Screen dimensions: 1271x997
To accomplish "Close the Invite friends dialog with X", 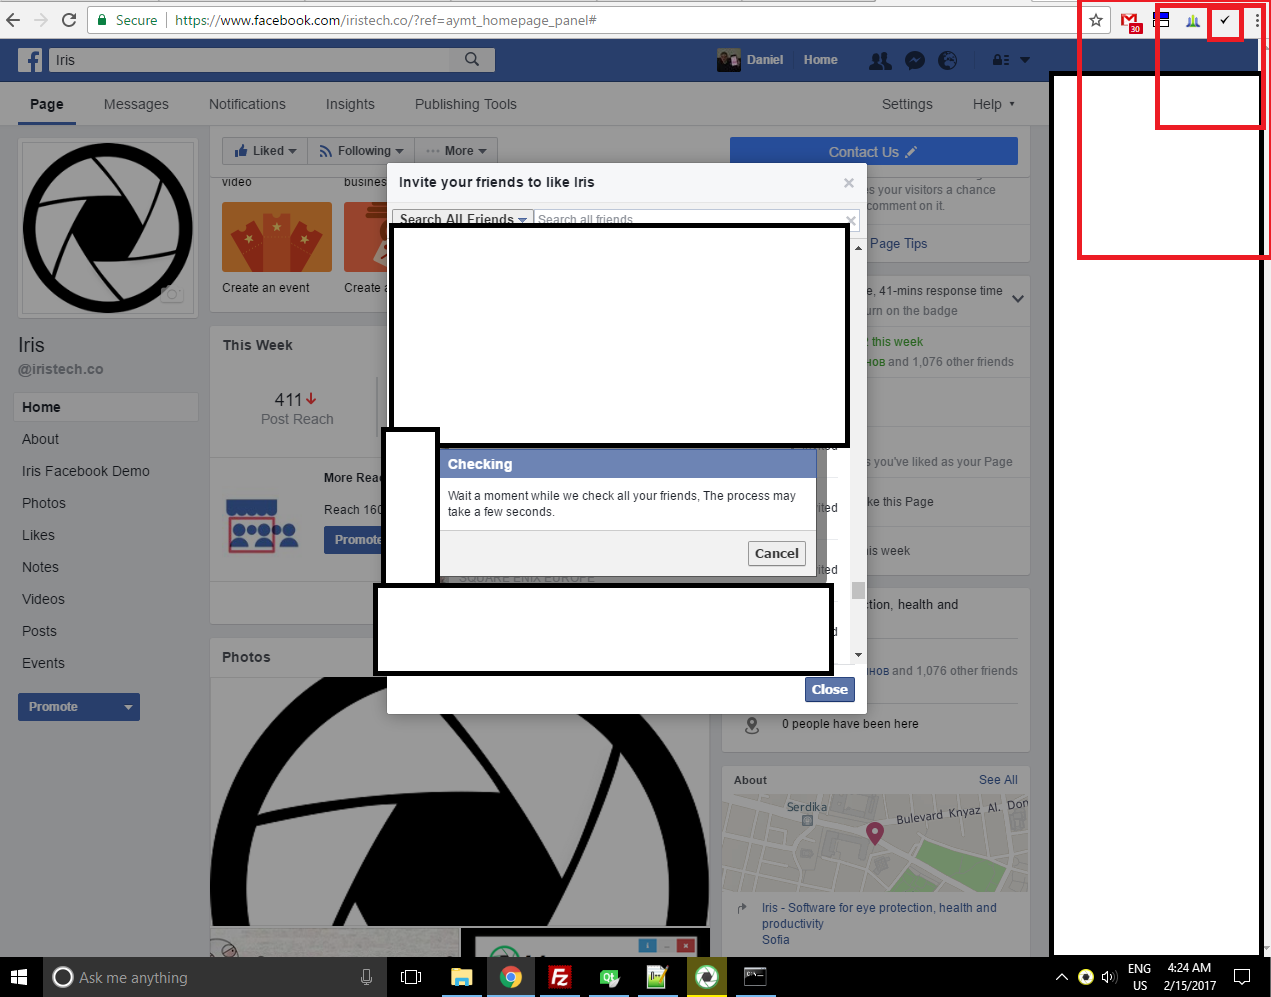I will [x=849, y=183].
